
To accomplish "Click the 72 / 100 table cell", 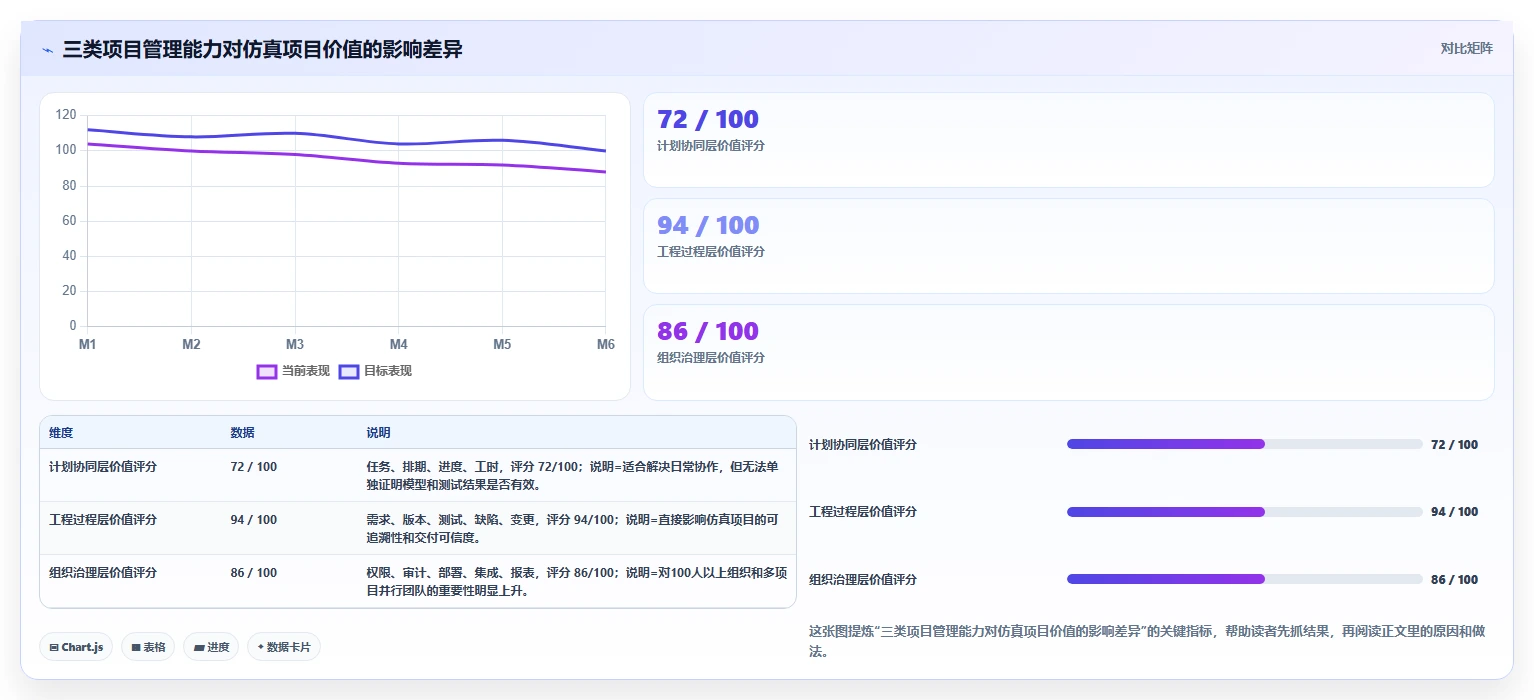I will point(254,467).
